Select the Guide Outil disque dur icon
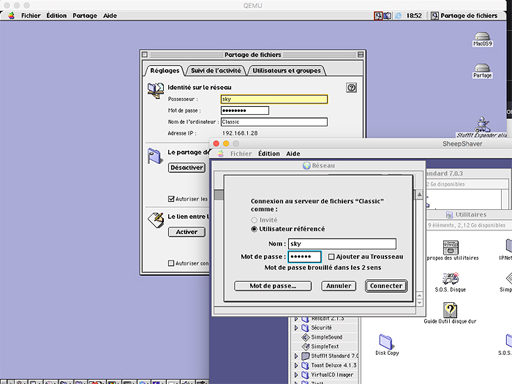 point(450,310)
